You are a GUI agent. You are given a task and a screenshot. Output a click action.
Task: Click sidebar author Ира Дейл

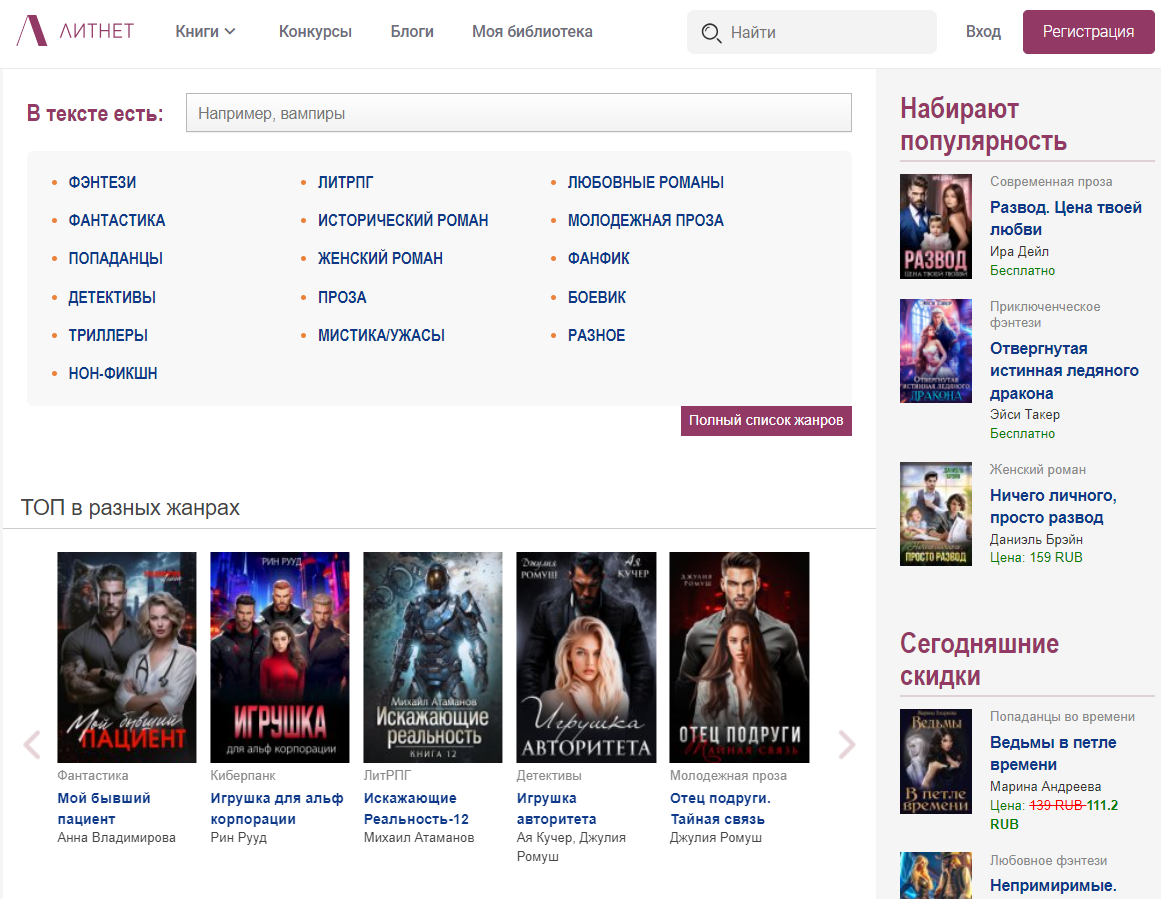click(1019, 251)
